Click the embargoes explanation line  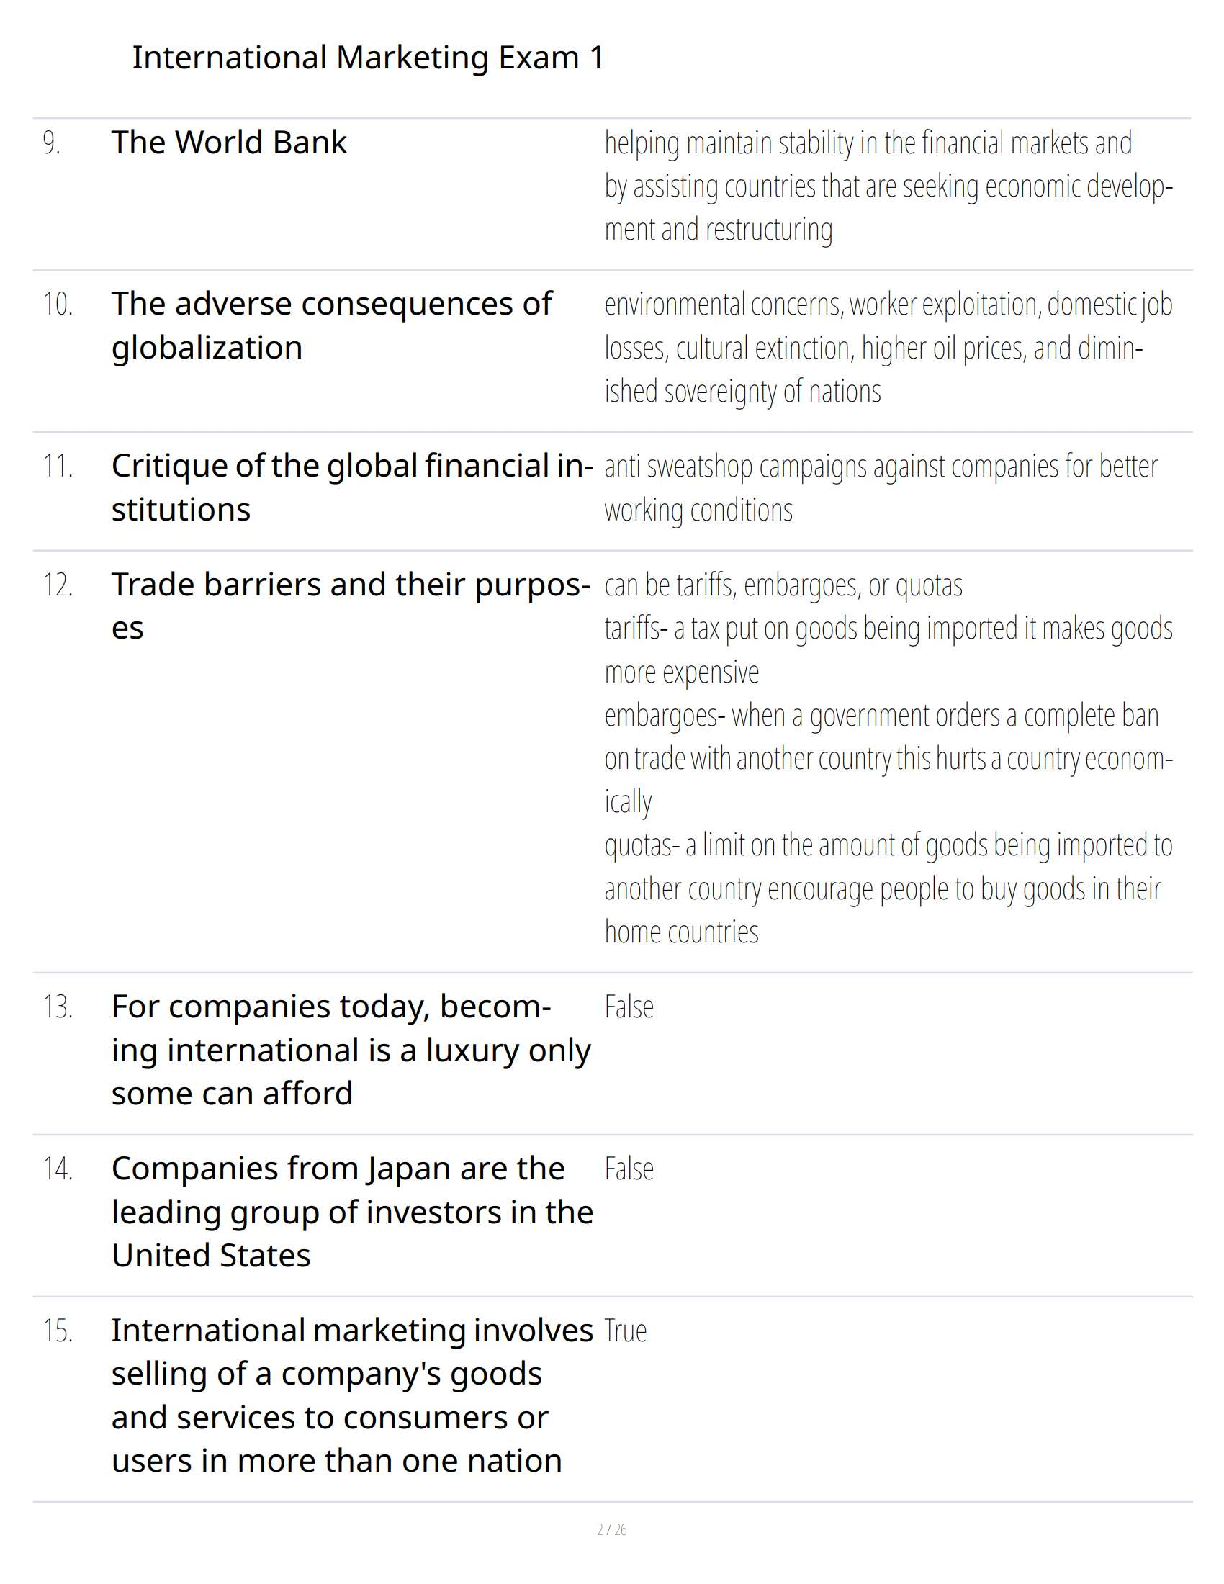pos(887,758)
